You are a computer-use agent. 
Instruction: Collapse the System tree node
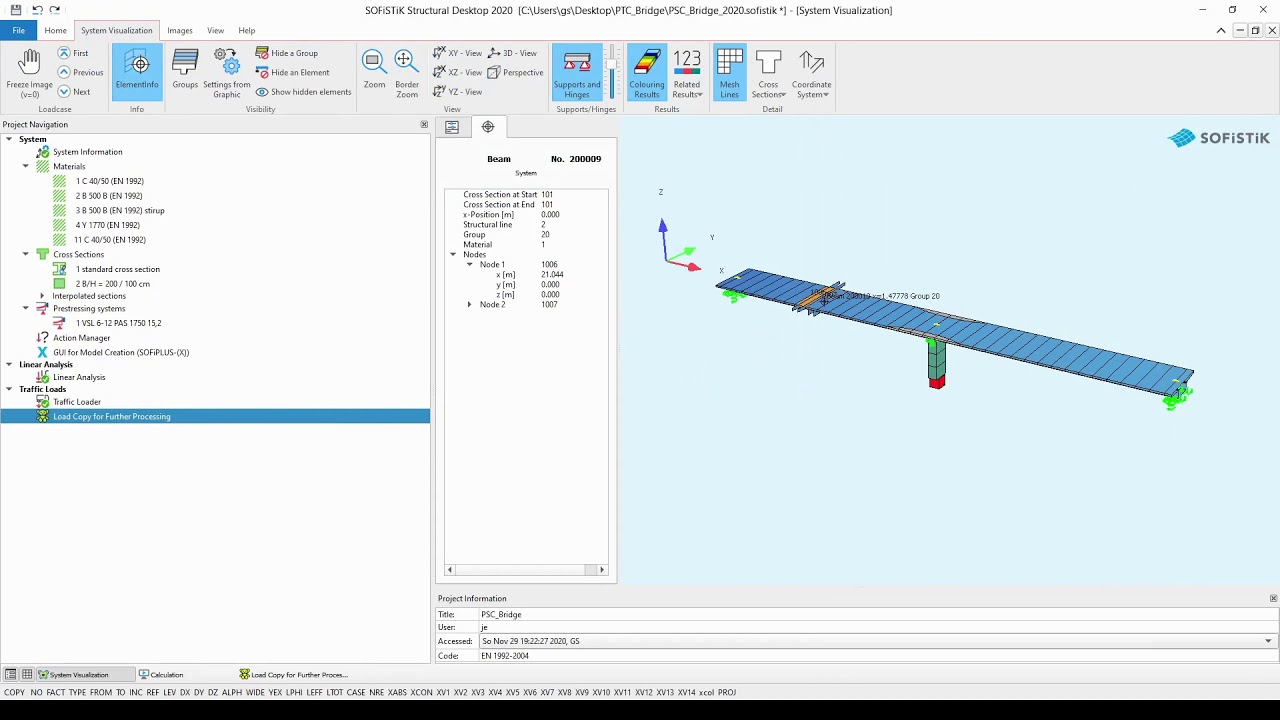pyautogui.click(x=9, y=139)
